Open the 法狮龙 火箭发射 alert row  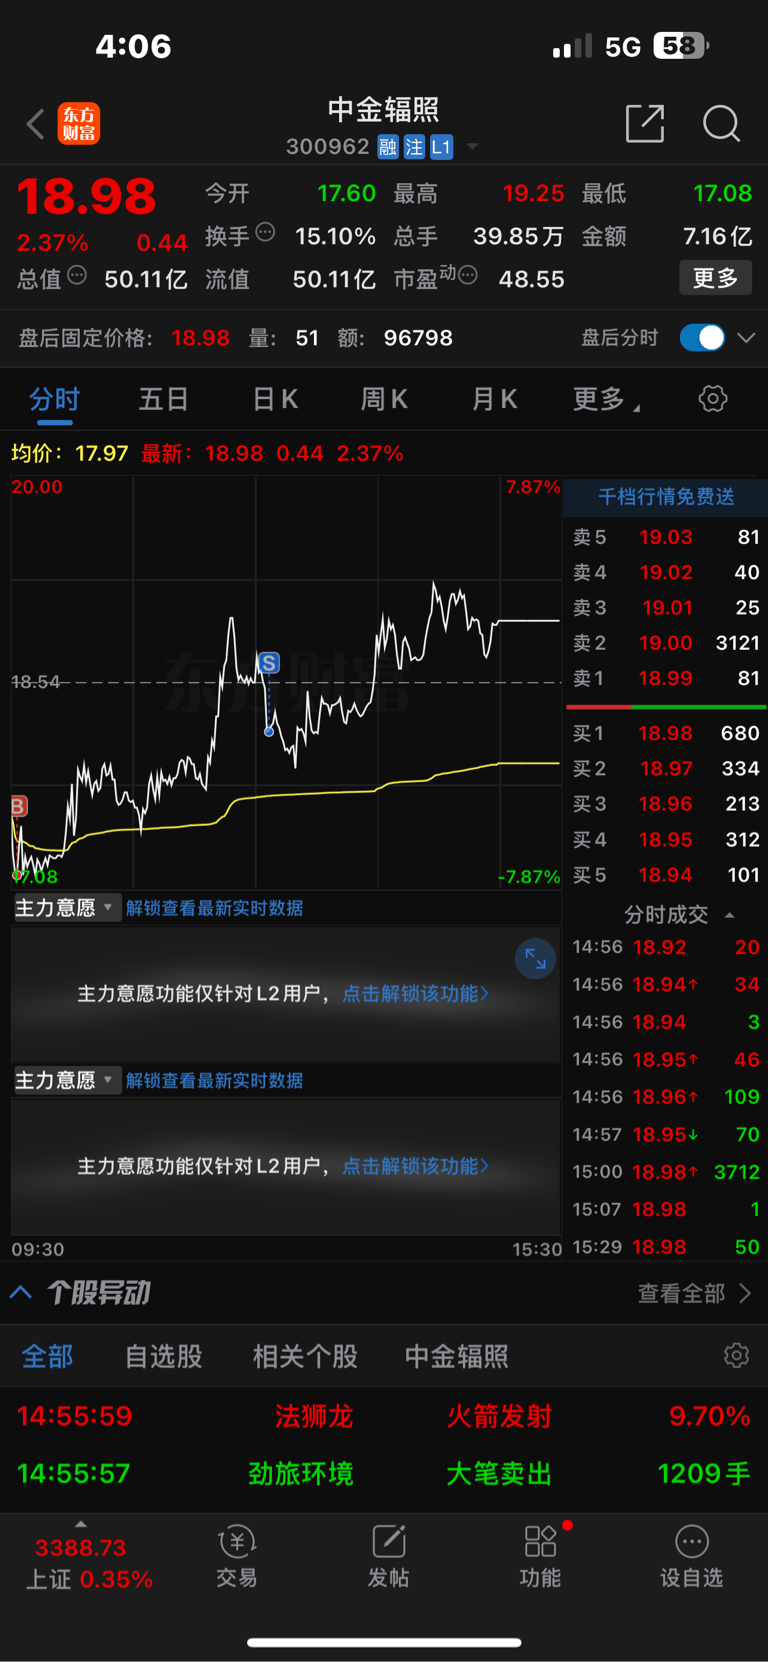384,1416
